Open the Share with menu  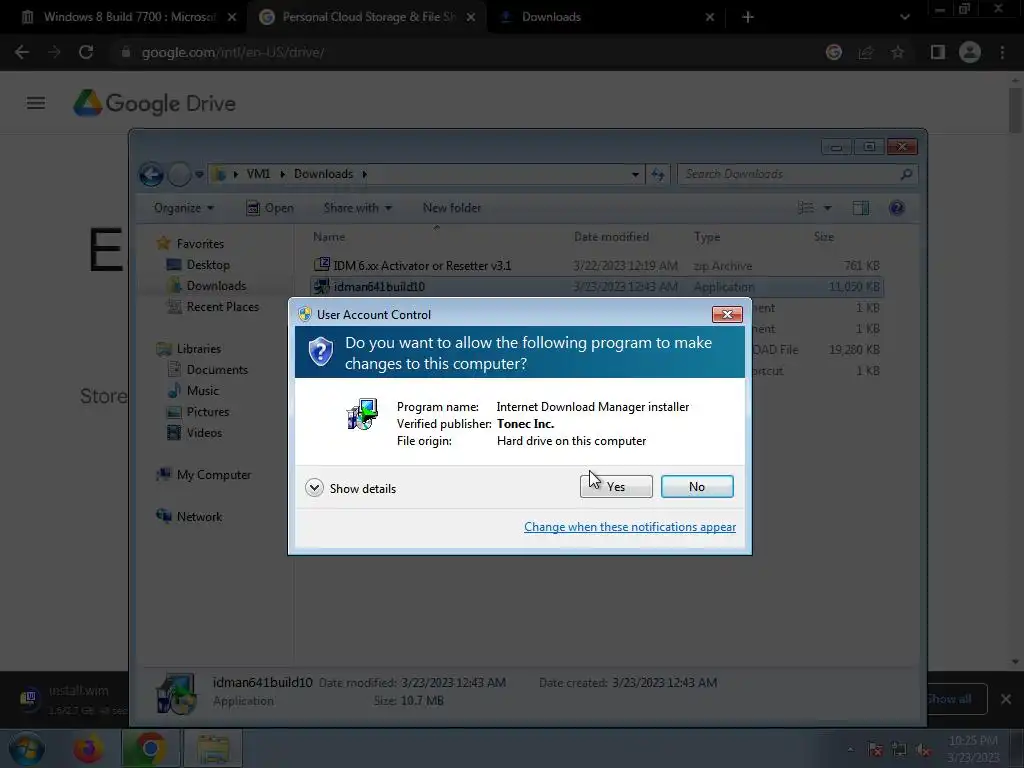click(x=357, y=208)
